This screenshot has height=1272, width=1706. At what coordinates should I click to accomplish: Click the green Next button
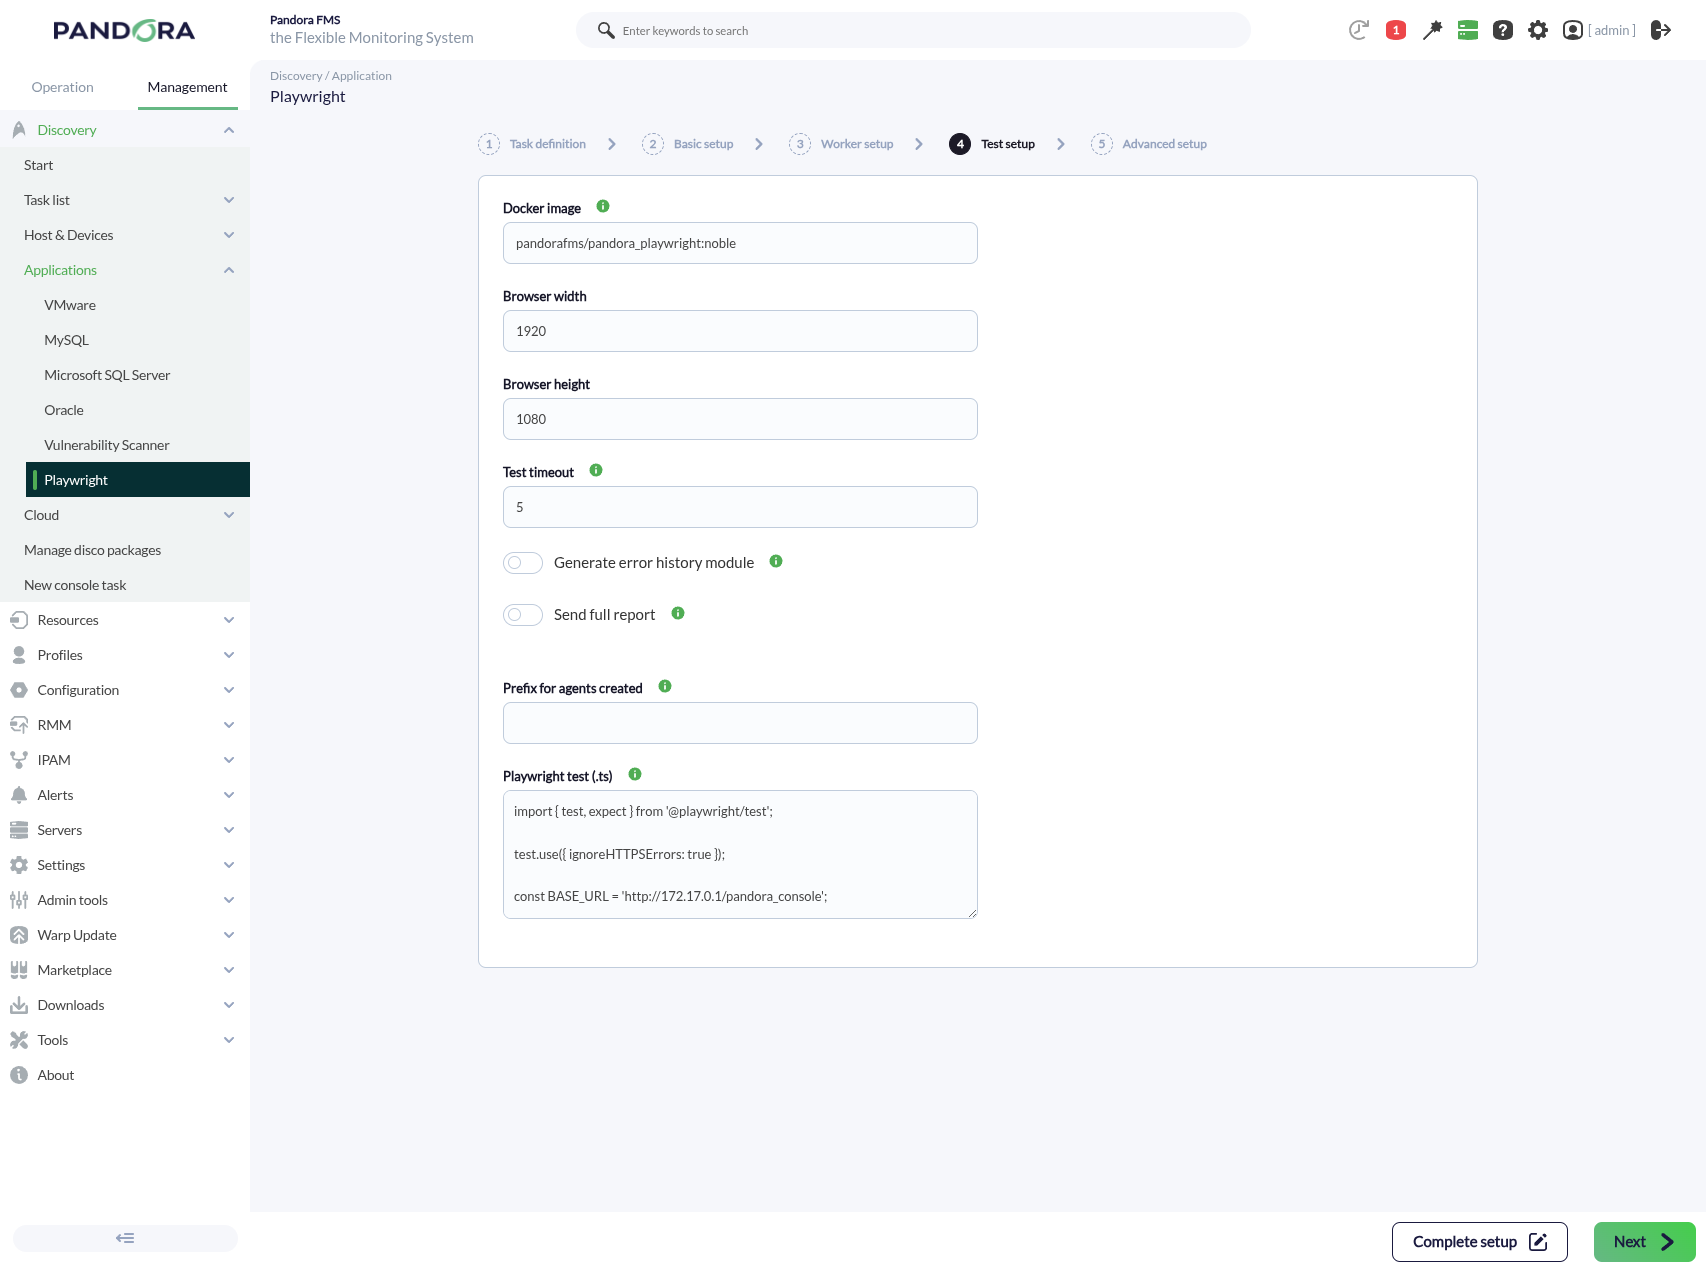coord(1645,1242)
